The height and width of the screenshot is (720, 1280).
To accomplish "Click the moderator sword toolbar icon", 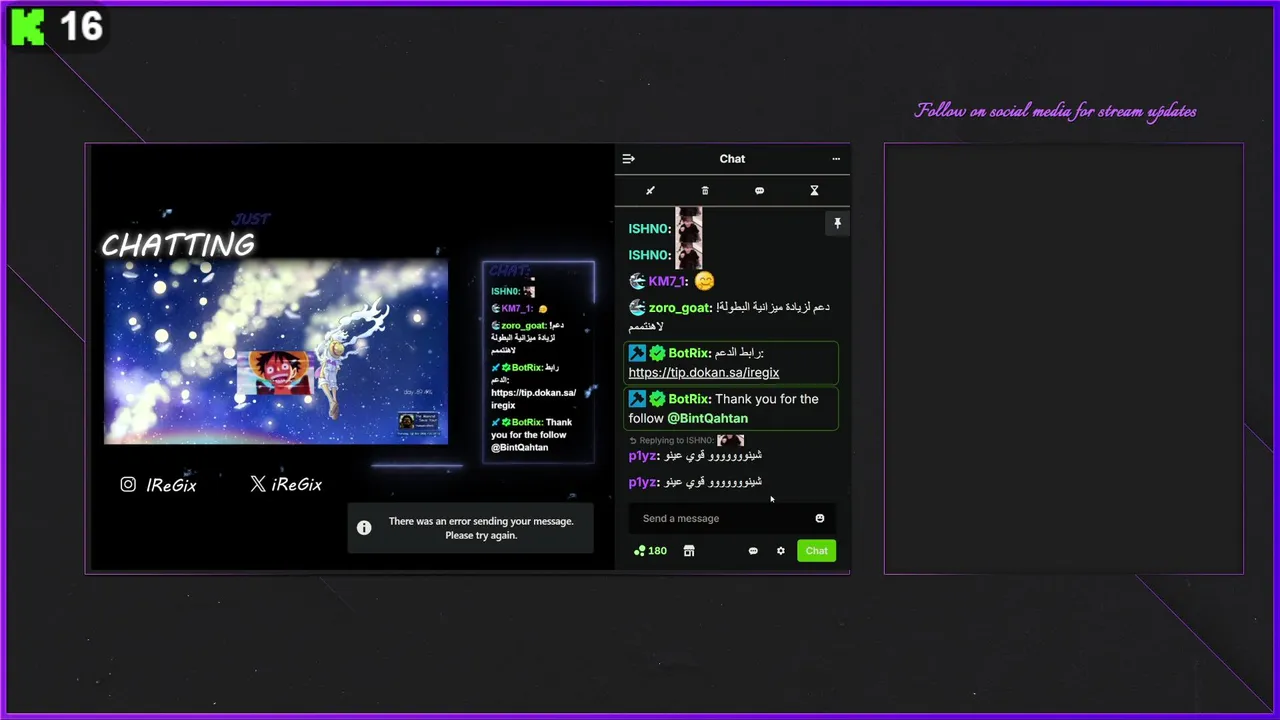I will (650, 191).
